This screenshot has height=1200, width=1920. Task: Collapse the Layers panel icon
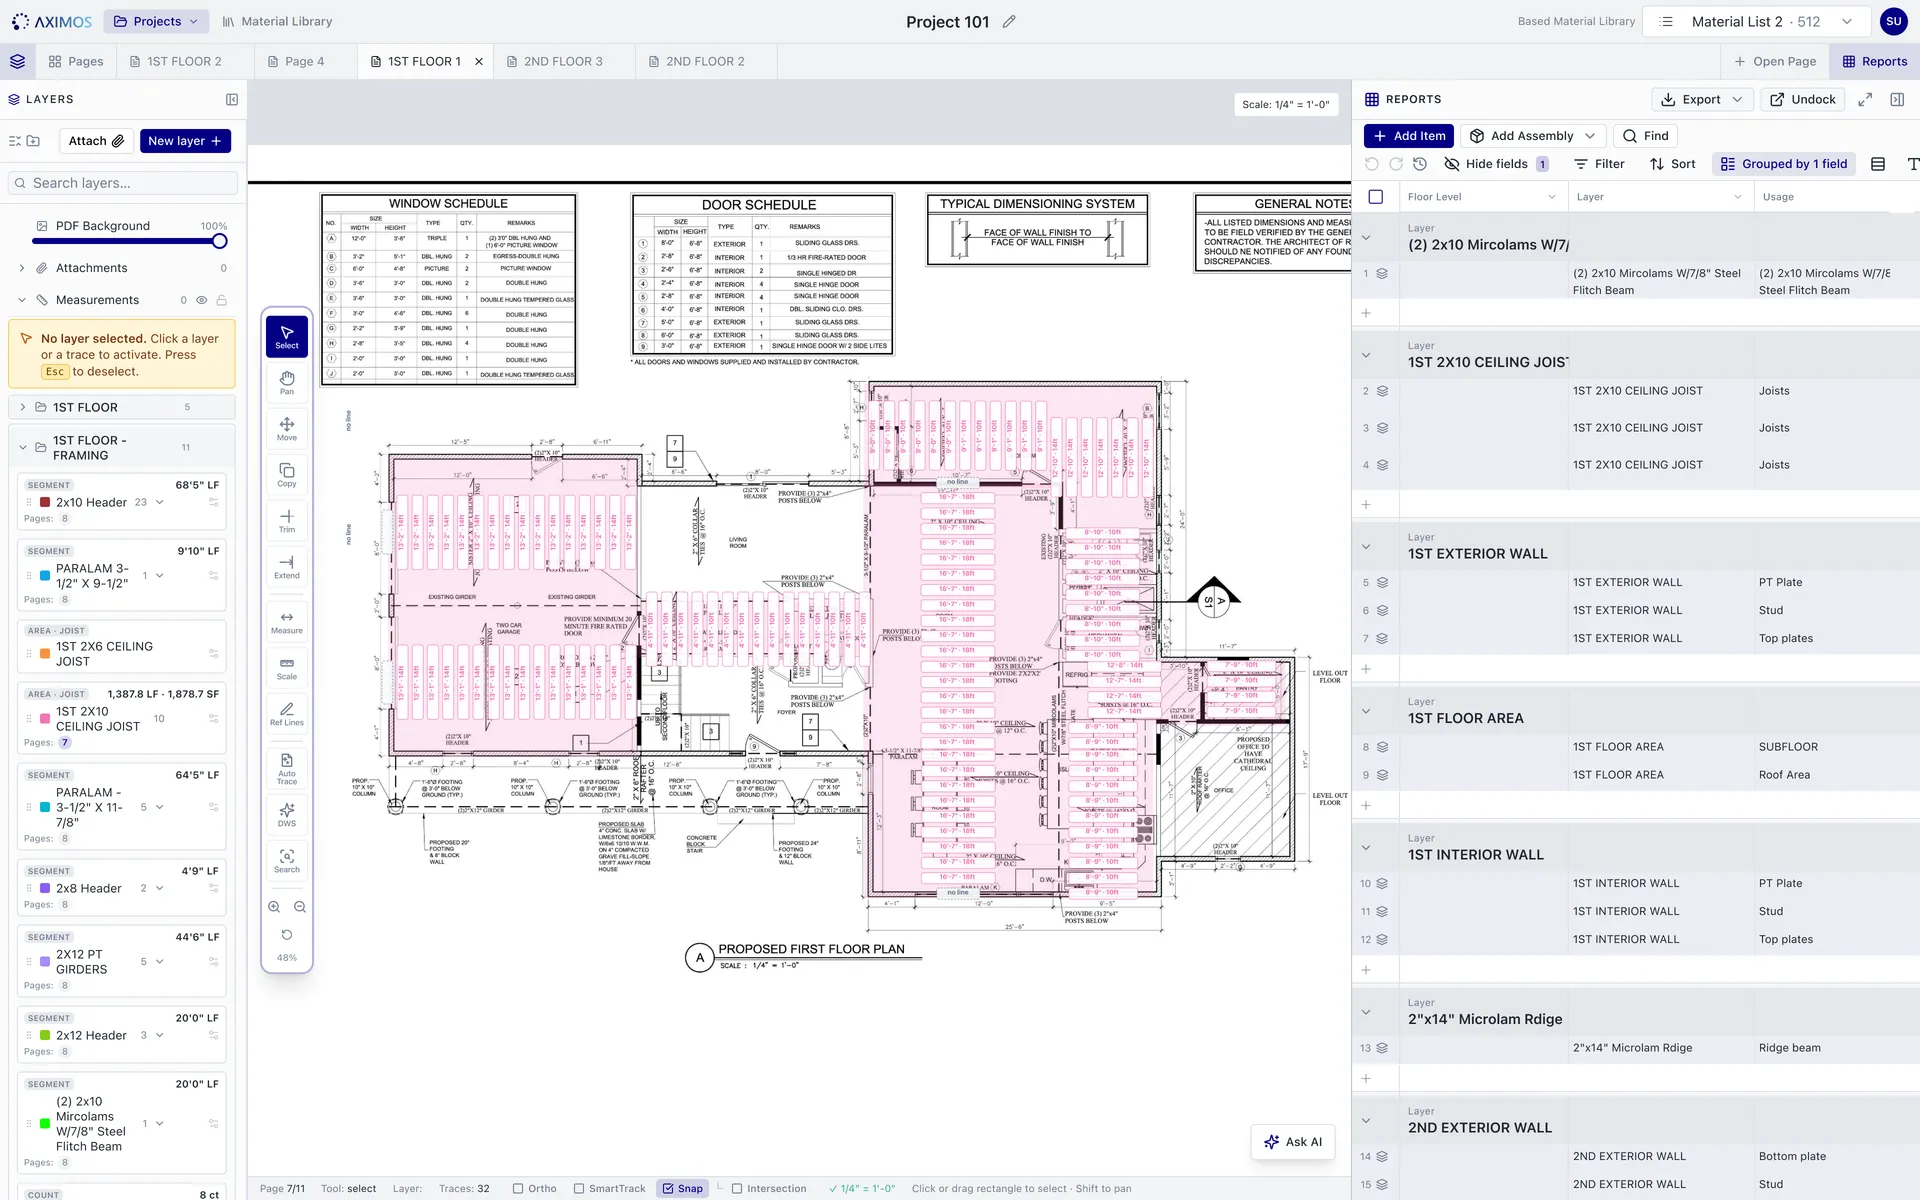pyautogui.click(x=232, y=99)
